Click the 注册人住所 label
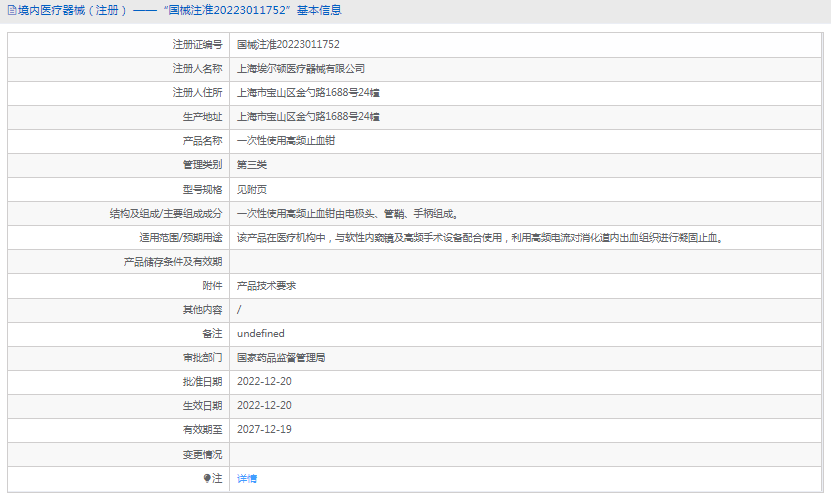831x495 pixels. point(197,93)
